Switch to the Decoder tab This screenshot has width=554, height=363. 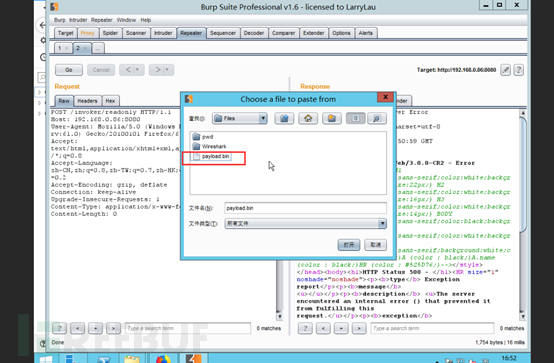pos(254,33)
